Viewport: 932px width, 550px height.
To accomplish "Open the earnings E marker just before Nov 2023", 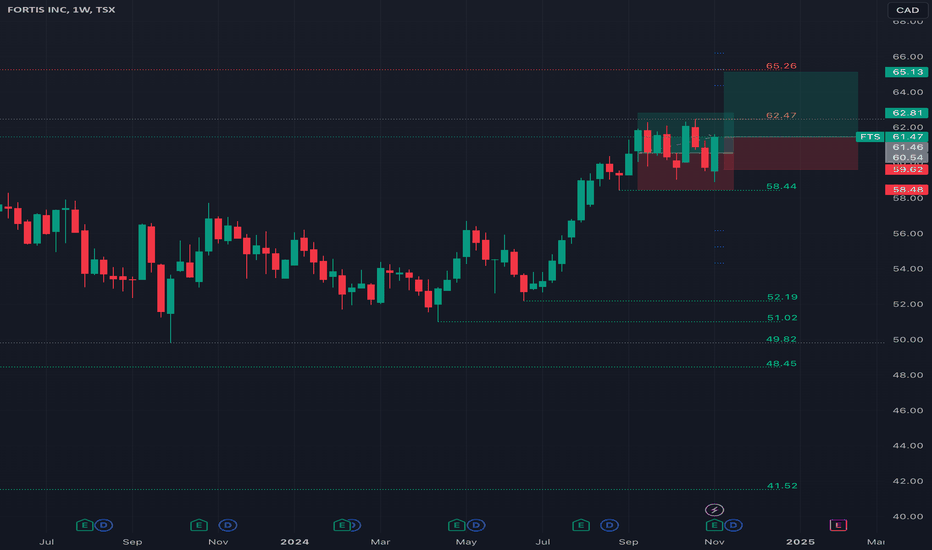I will point(199,525).
